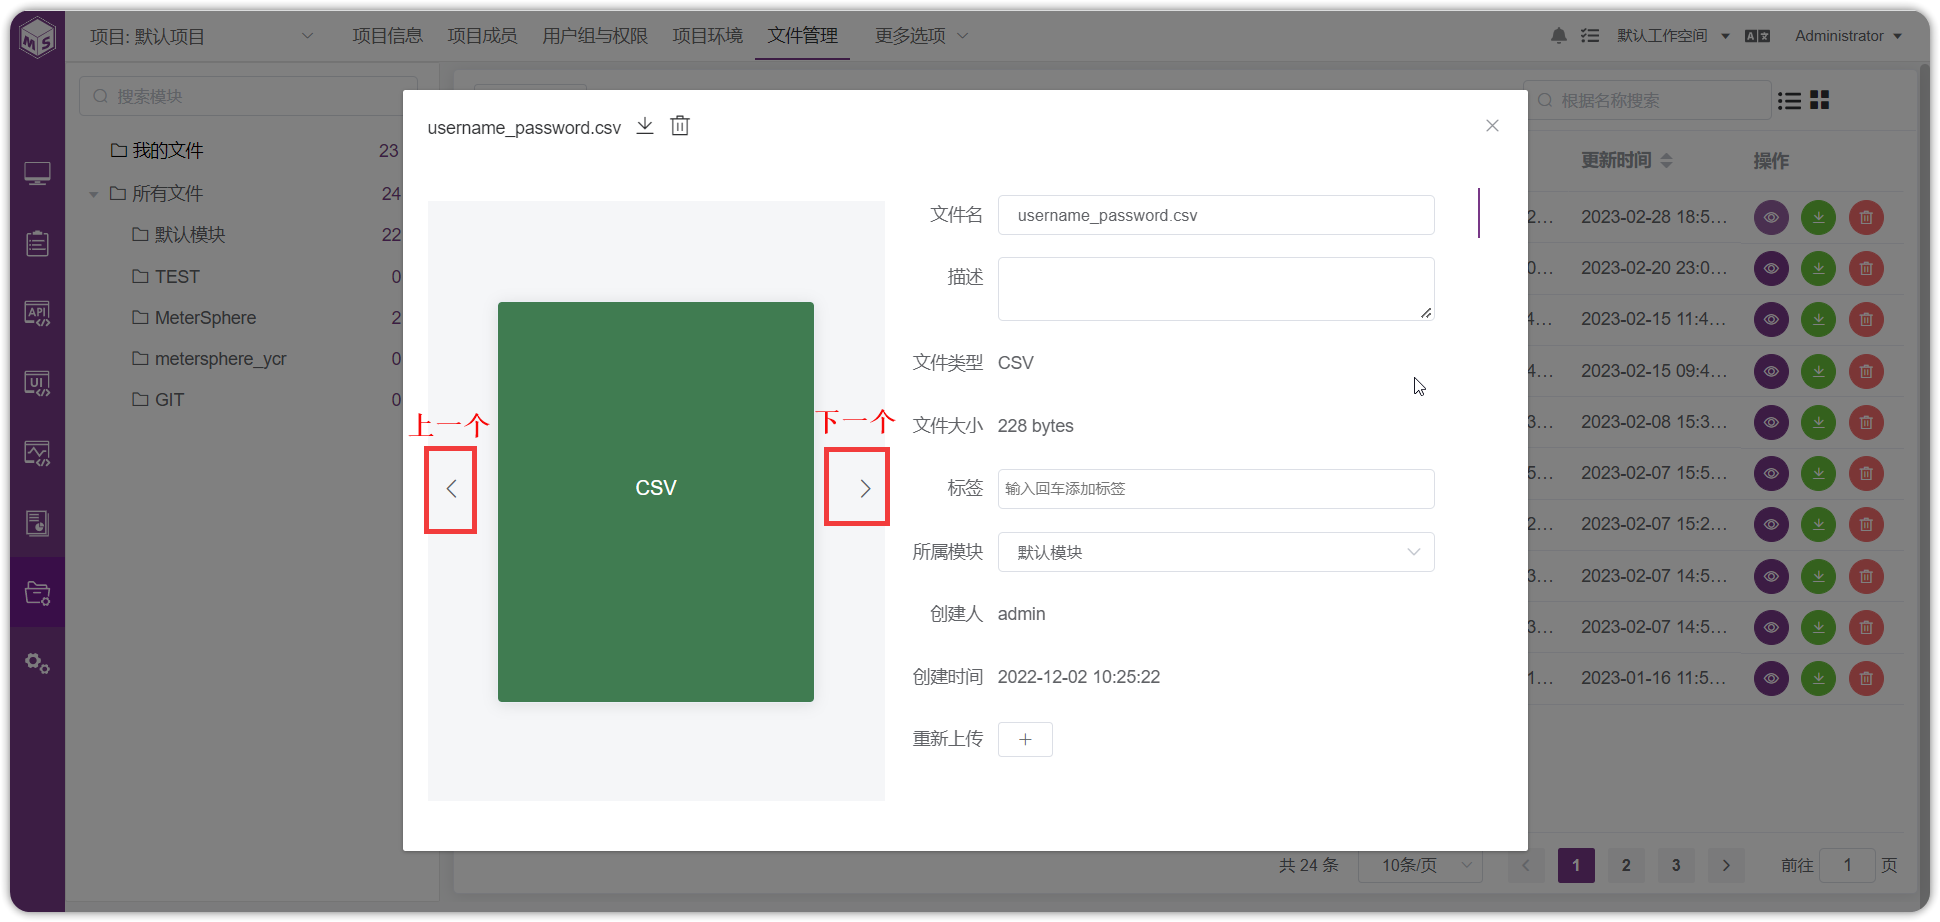Switch to 项目环境 tab
1940x922 pixels.
(708, 36)
